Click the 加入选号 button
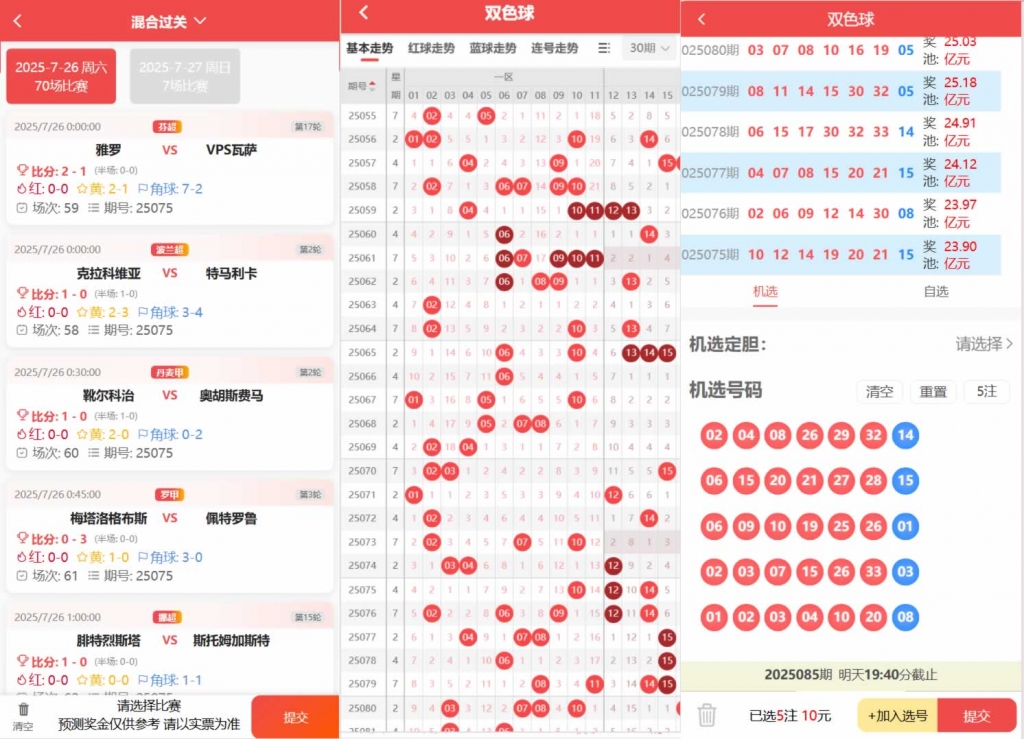The height and width of the screenshot is (739, 1024). [x=897, y=715]
